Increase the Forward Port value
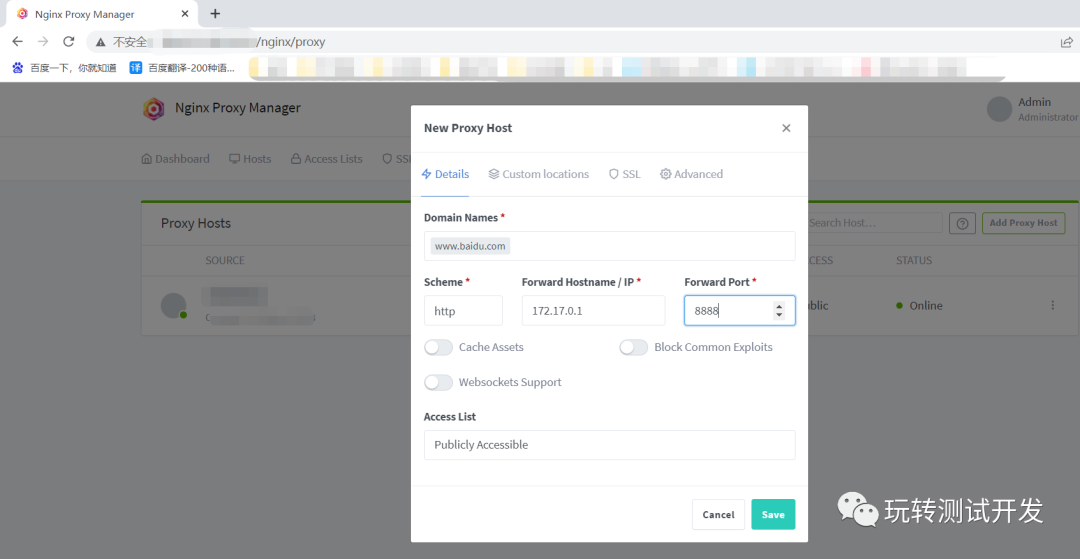 779,306
